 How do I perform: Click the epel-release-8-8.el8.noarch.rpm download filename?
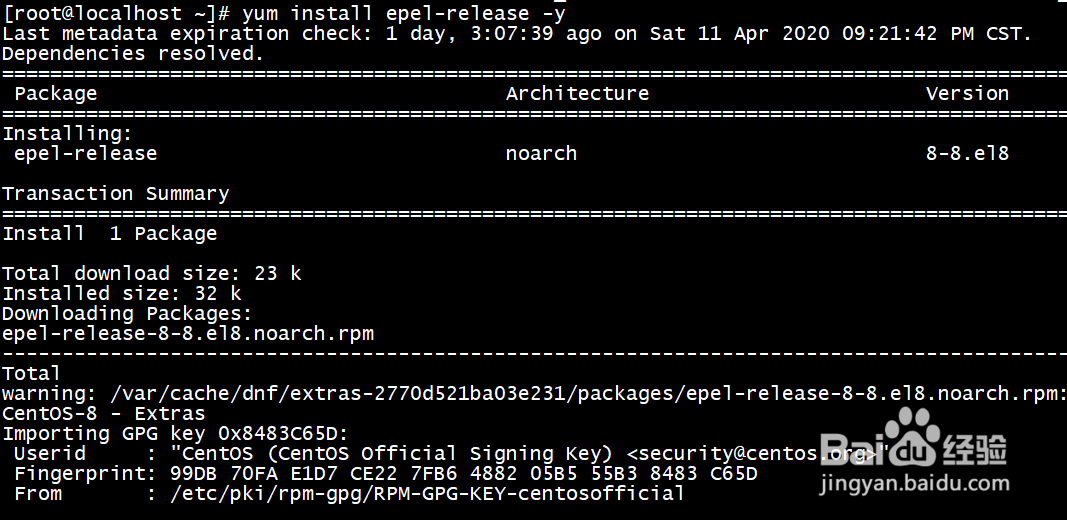(188, 333)
